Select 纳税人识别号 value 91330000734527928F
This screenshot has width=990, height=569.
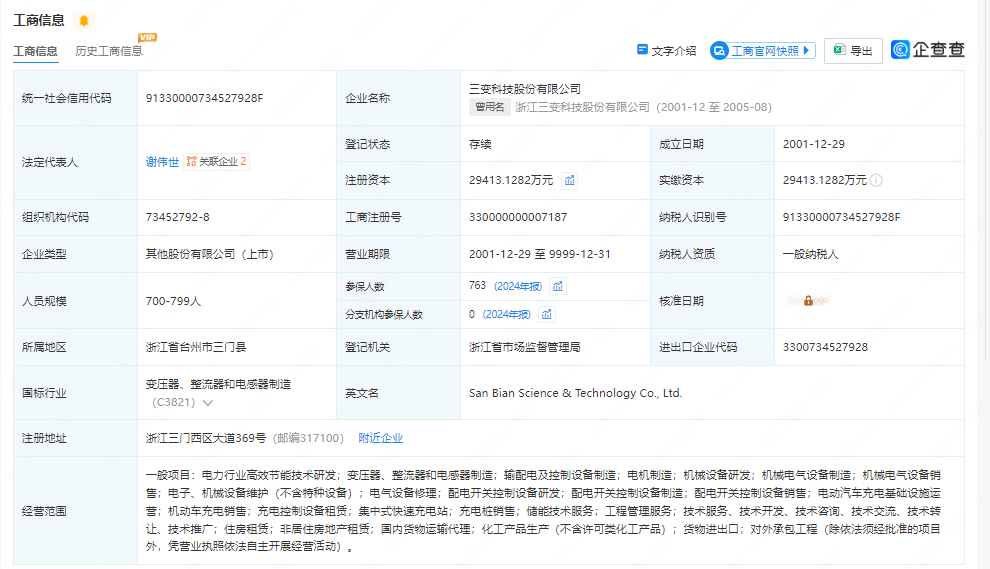842,217
